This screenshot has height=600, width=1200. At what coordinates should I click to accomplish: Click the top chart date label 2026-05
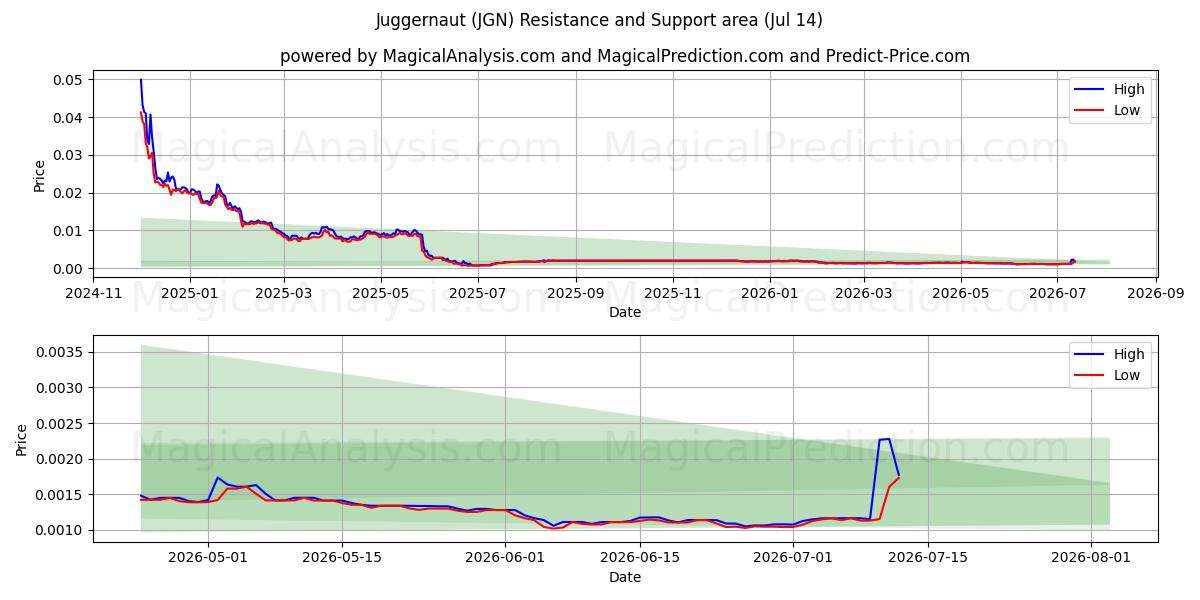tap(961, 294)
